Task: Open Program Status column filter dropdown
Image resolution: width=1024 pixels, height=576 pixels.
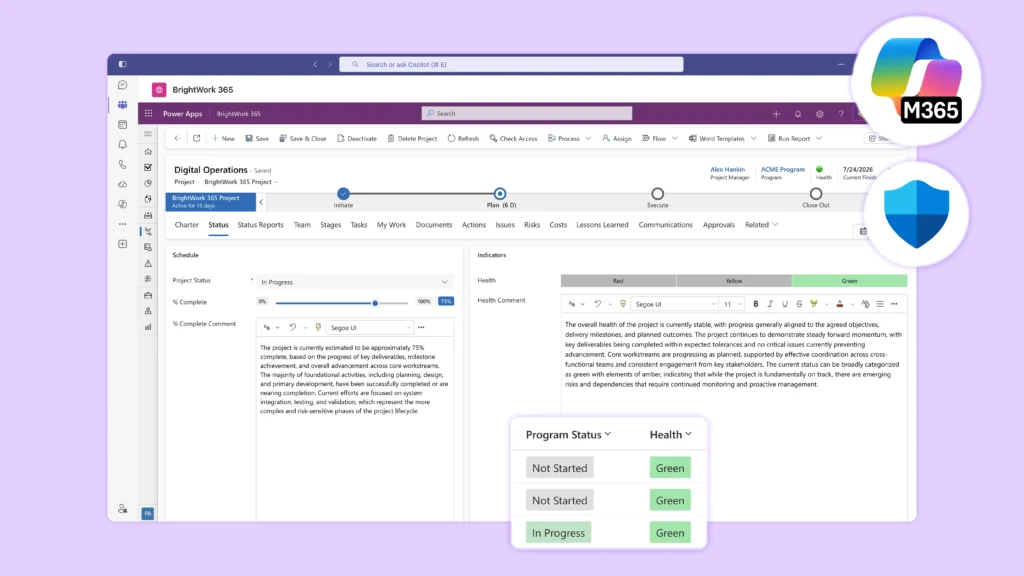Action: (608, 434)
